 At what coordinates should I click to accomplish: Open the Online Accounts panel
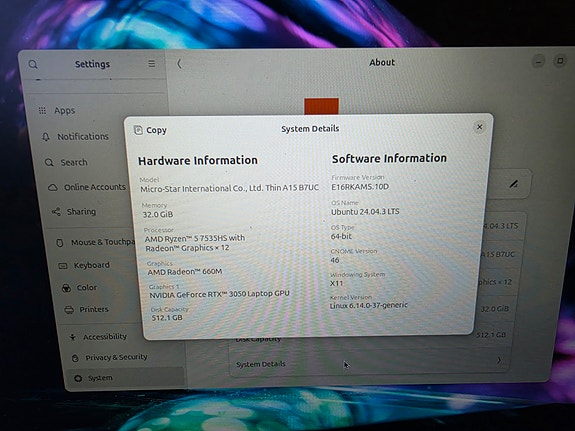pyautogui.click(x=95, y=187)
